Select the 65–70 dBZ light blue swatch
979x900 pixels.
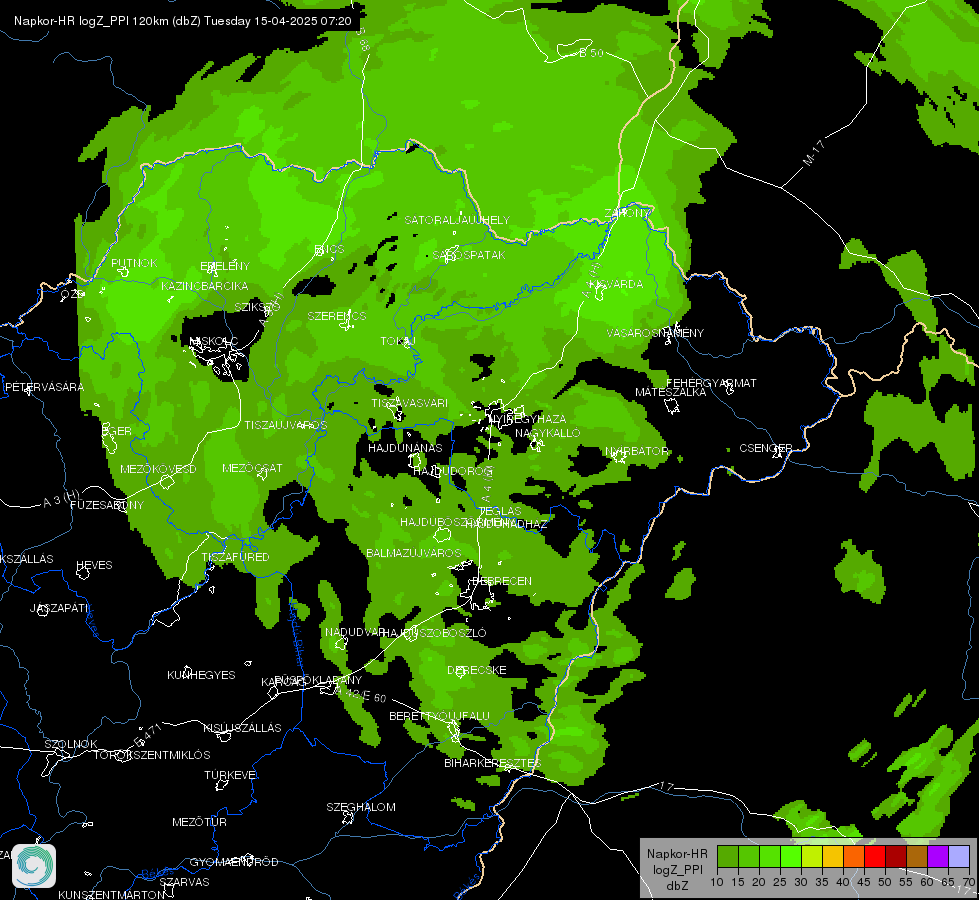(x=959, y=857)
